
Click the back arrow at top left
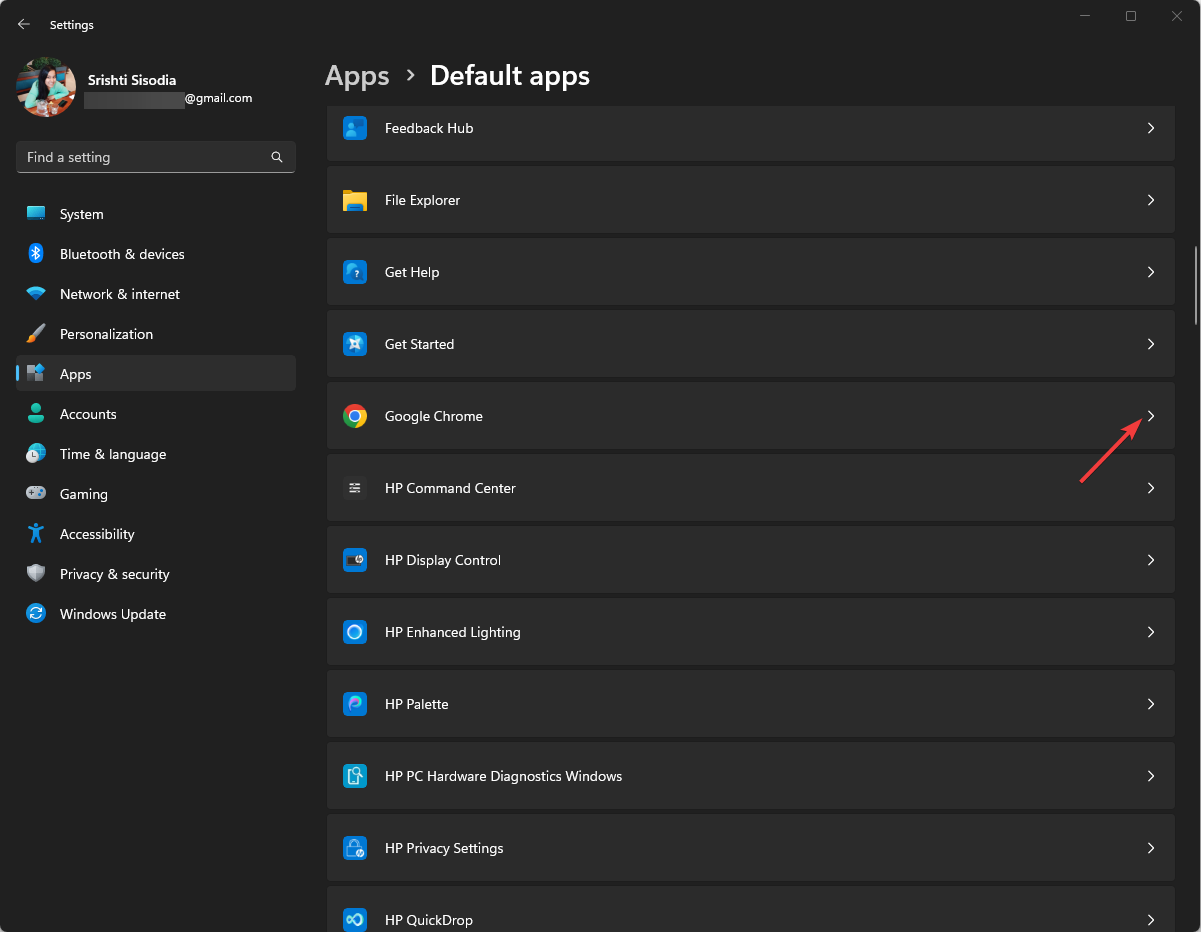[23, 23]
